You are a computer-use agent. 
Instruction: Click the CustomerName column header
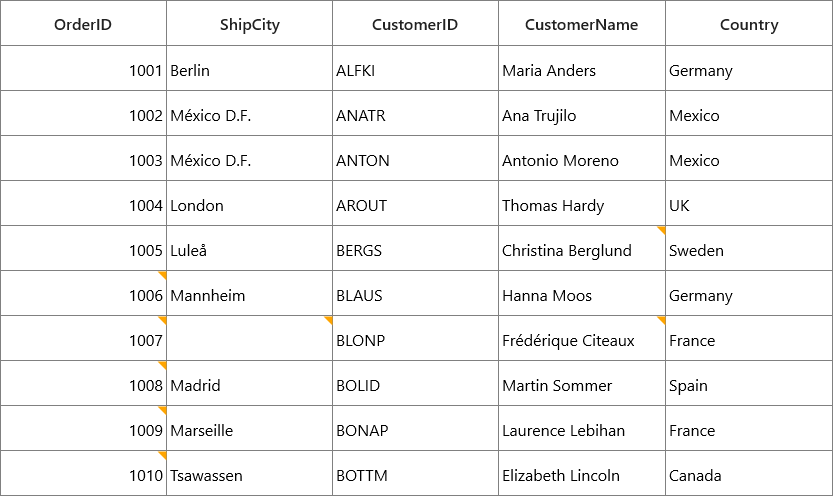pyautogui.click(x=582, y=23)
